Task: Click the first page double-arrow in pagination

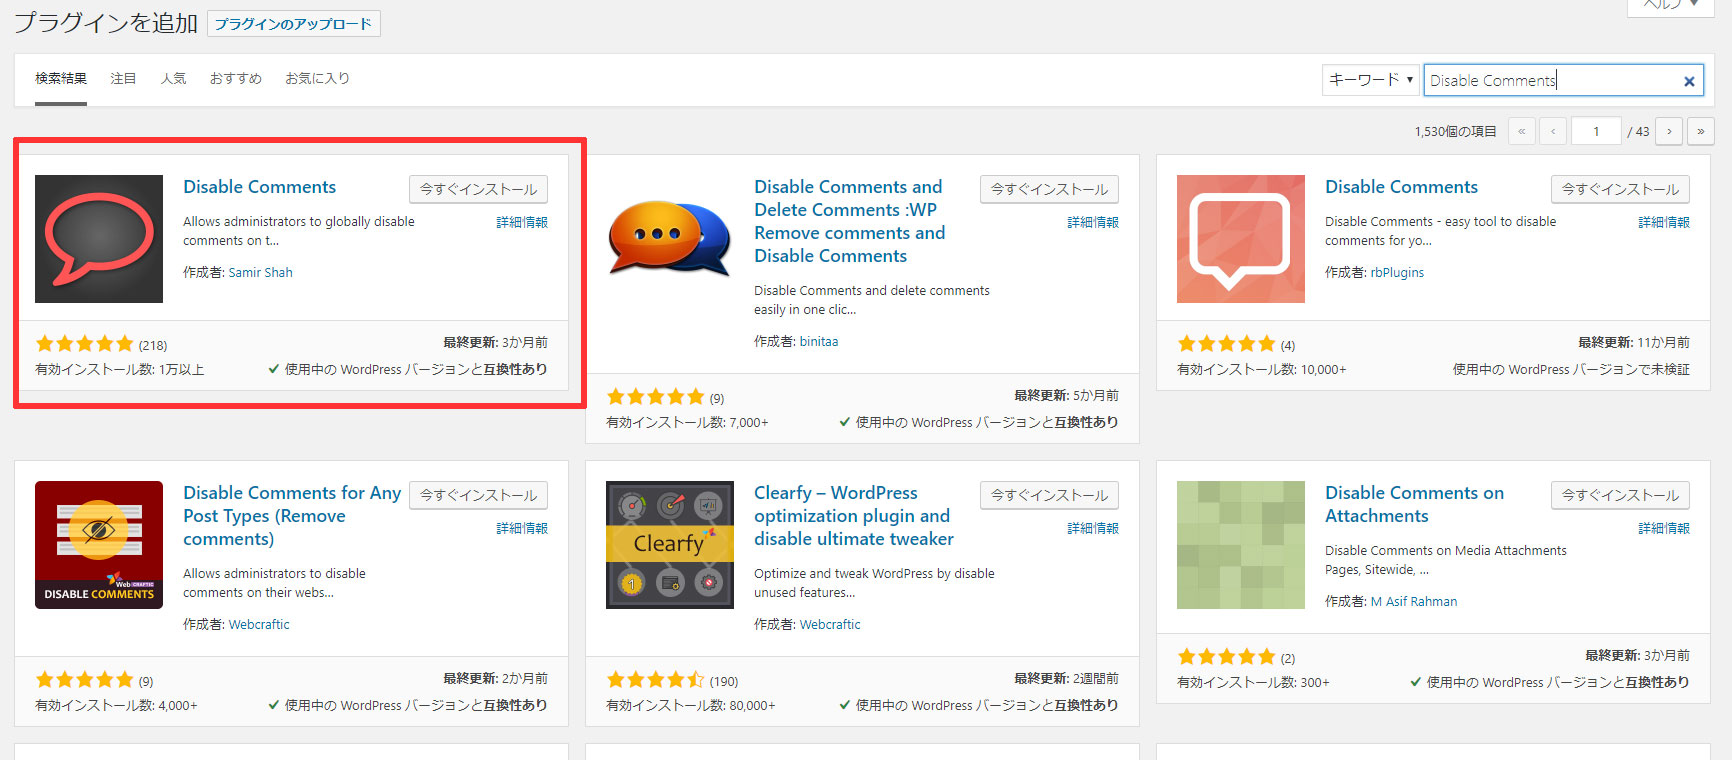Action: click(1521, 131)
